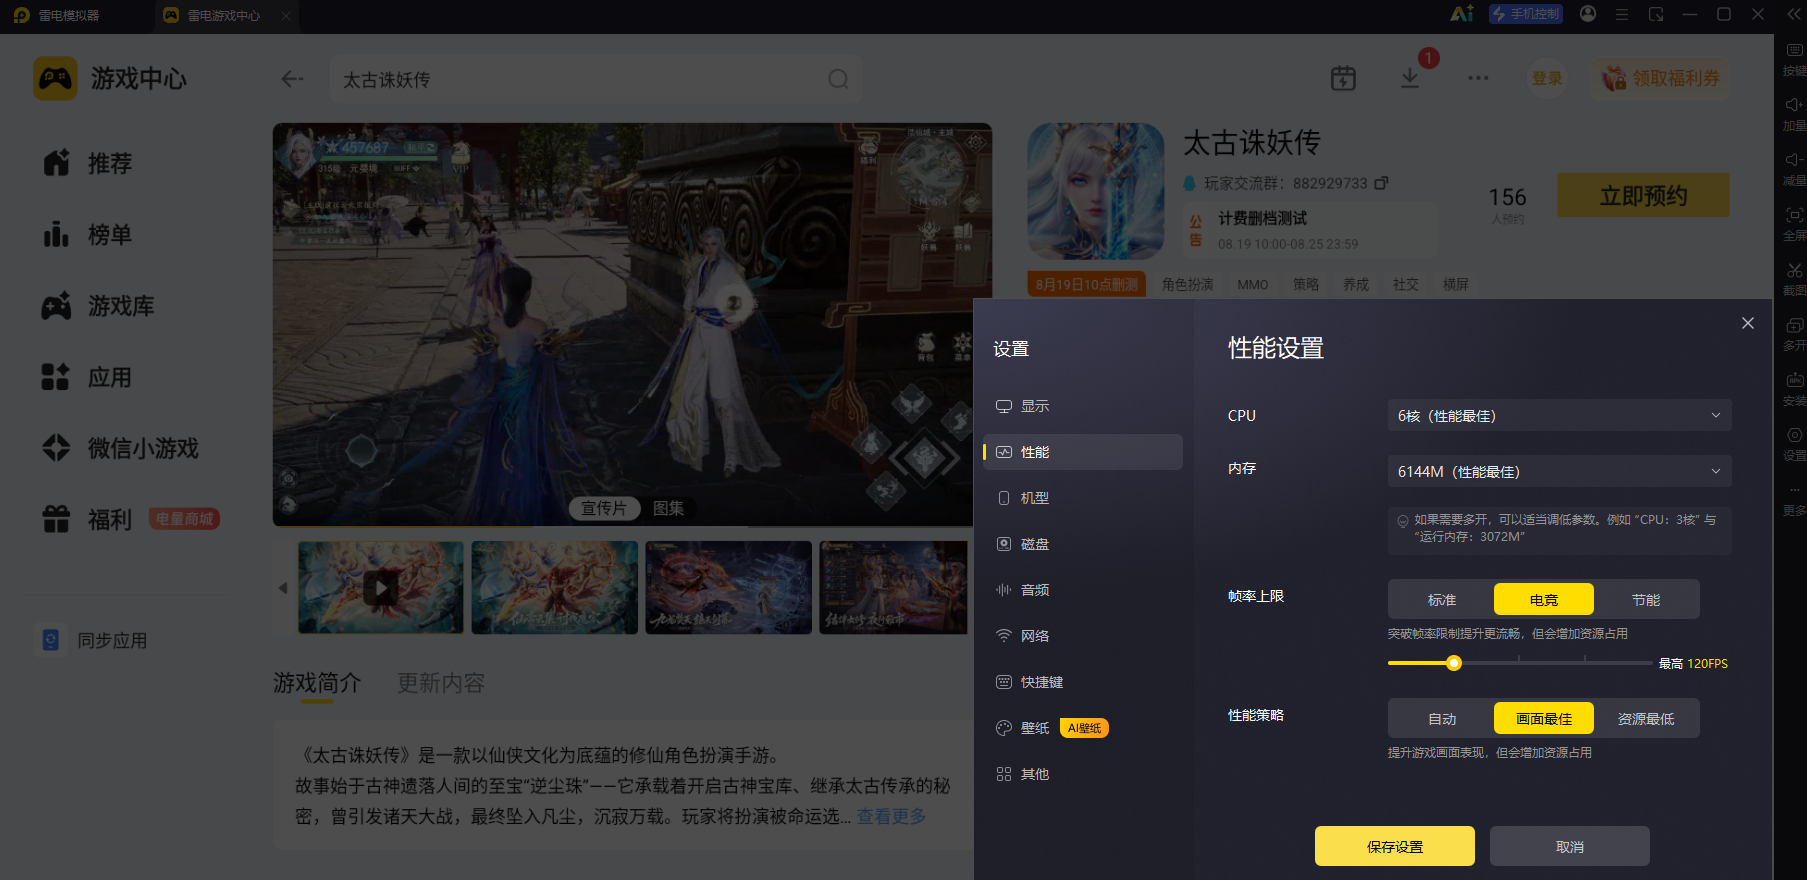The image size is (1807, 880).
Task: Close the settings dialog
Action: tap(1748, 323)
